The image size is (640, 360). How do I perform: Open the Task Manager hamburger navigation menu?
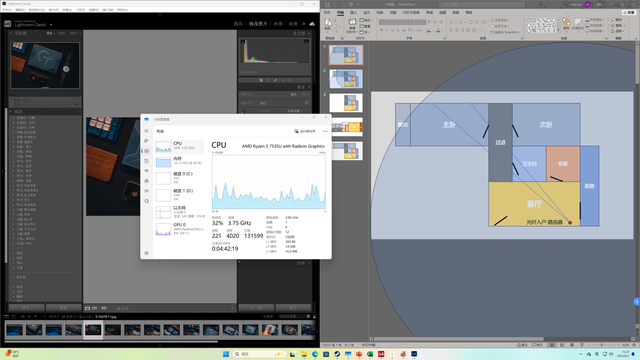(x=146, y=131)
